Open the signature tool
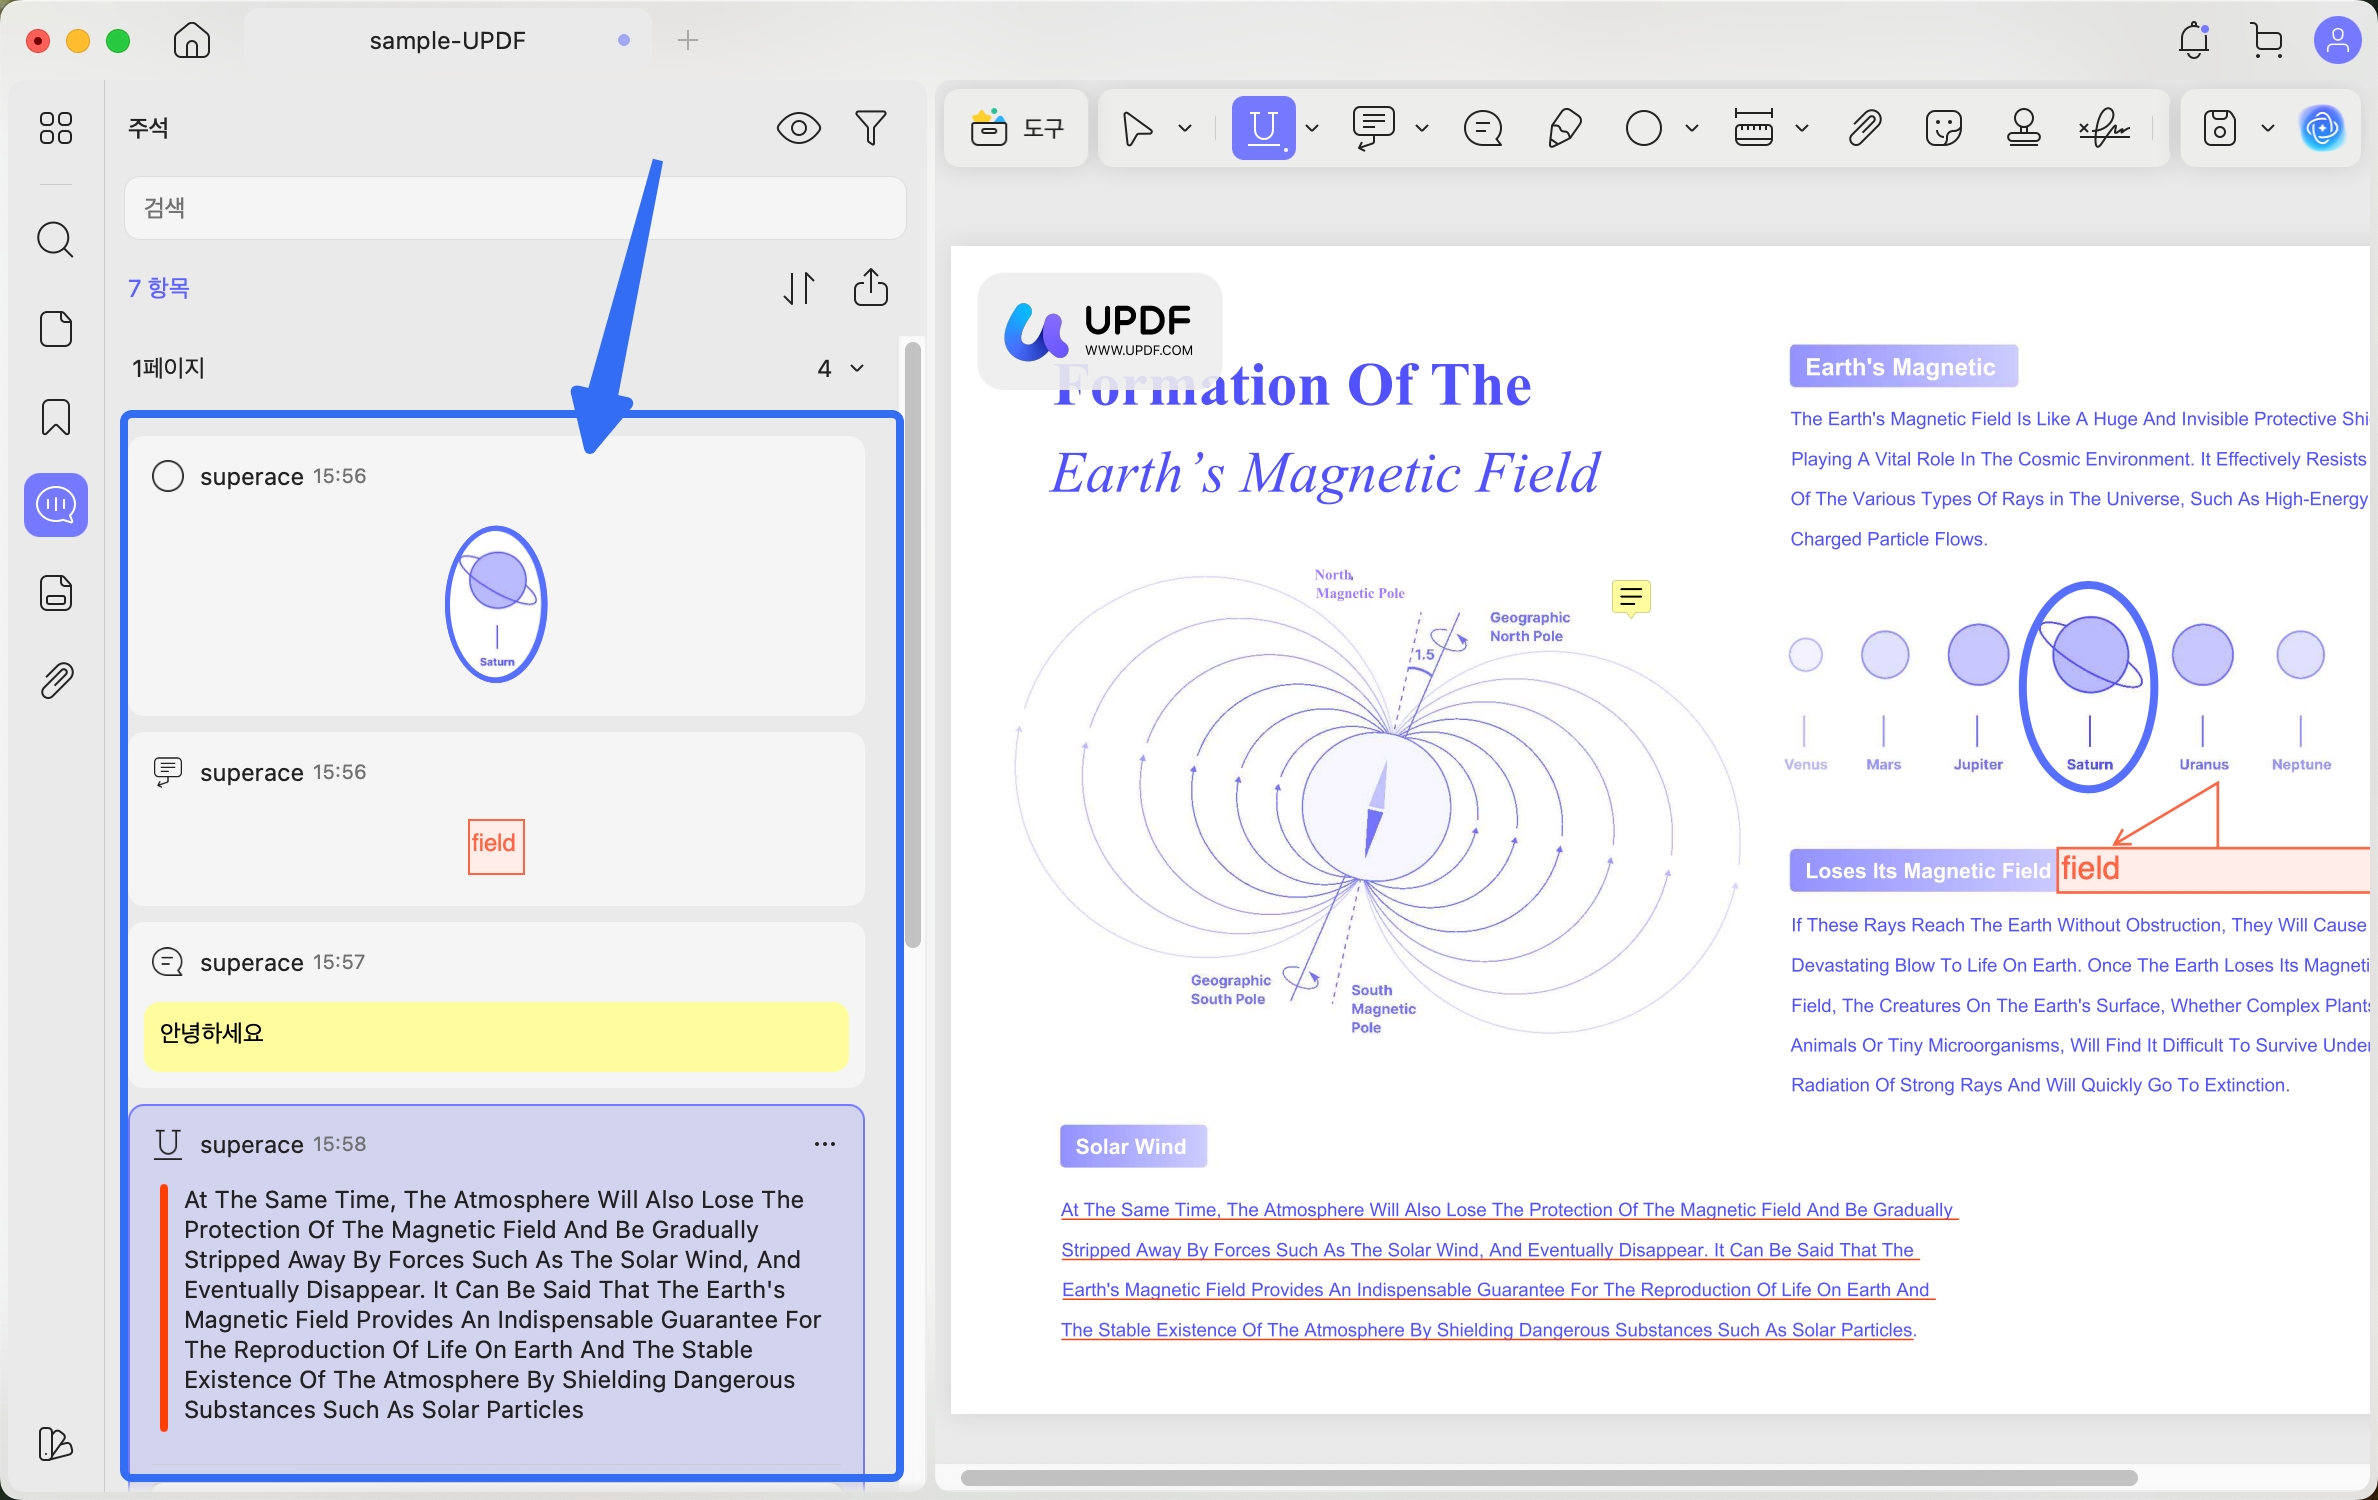2378x1500 pixels. coord(2104,128)
